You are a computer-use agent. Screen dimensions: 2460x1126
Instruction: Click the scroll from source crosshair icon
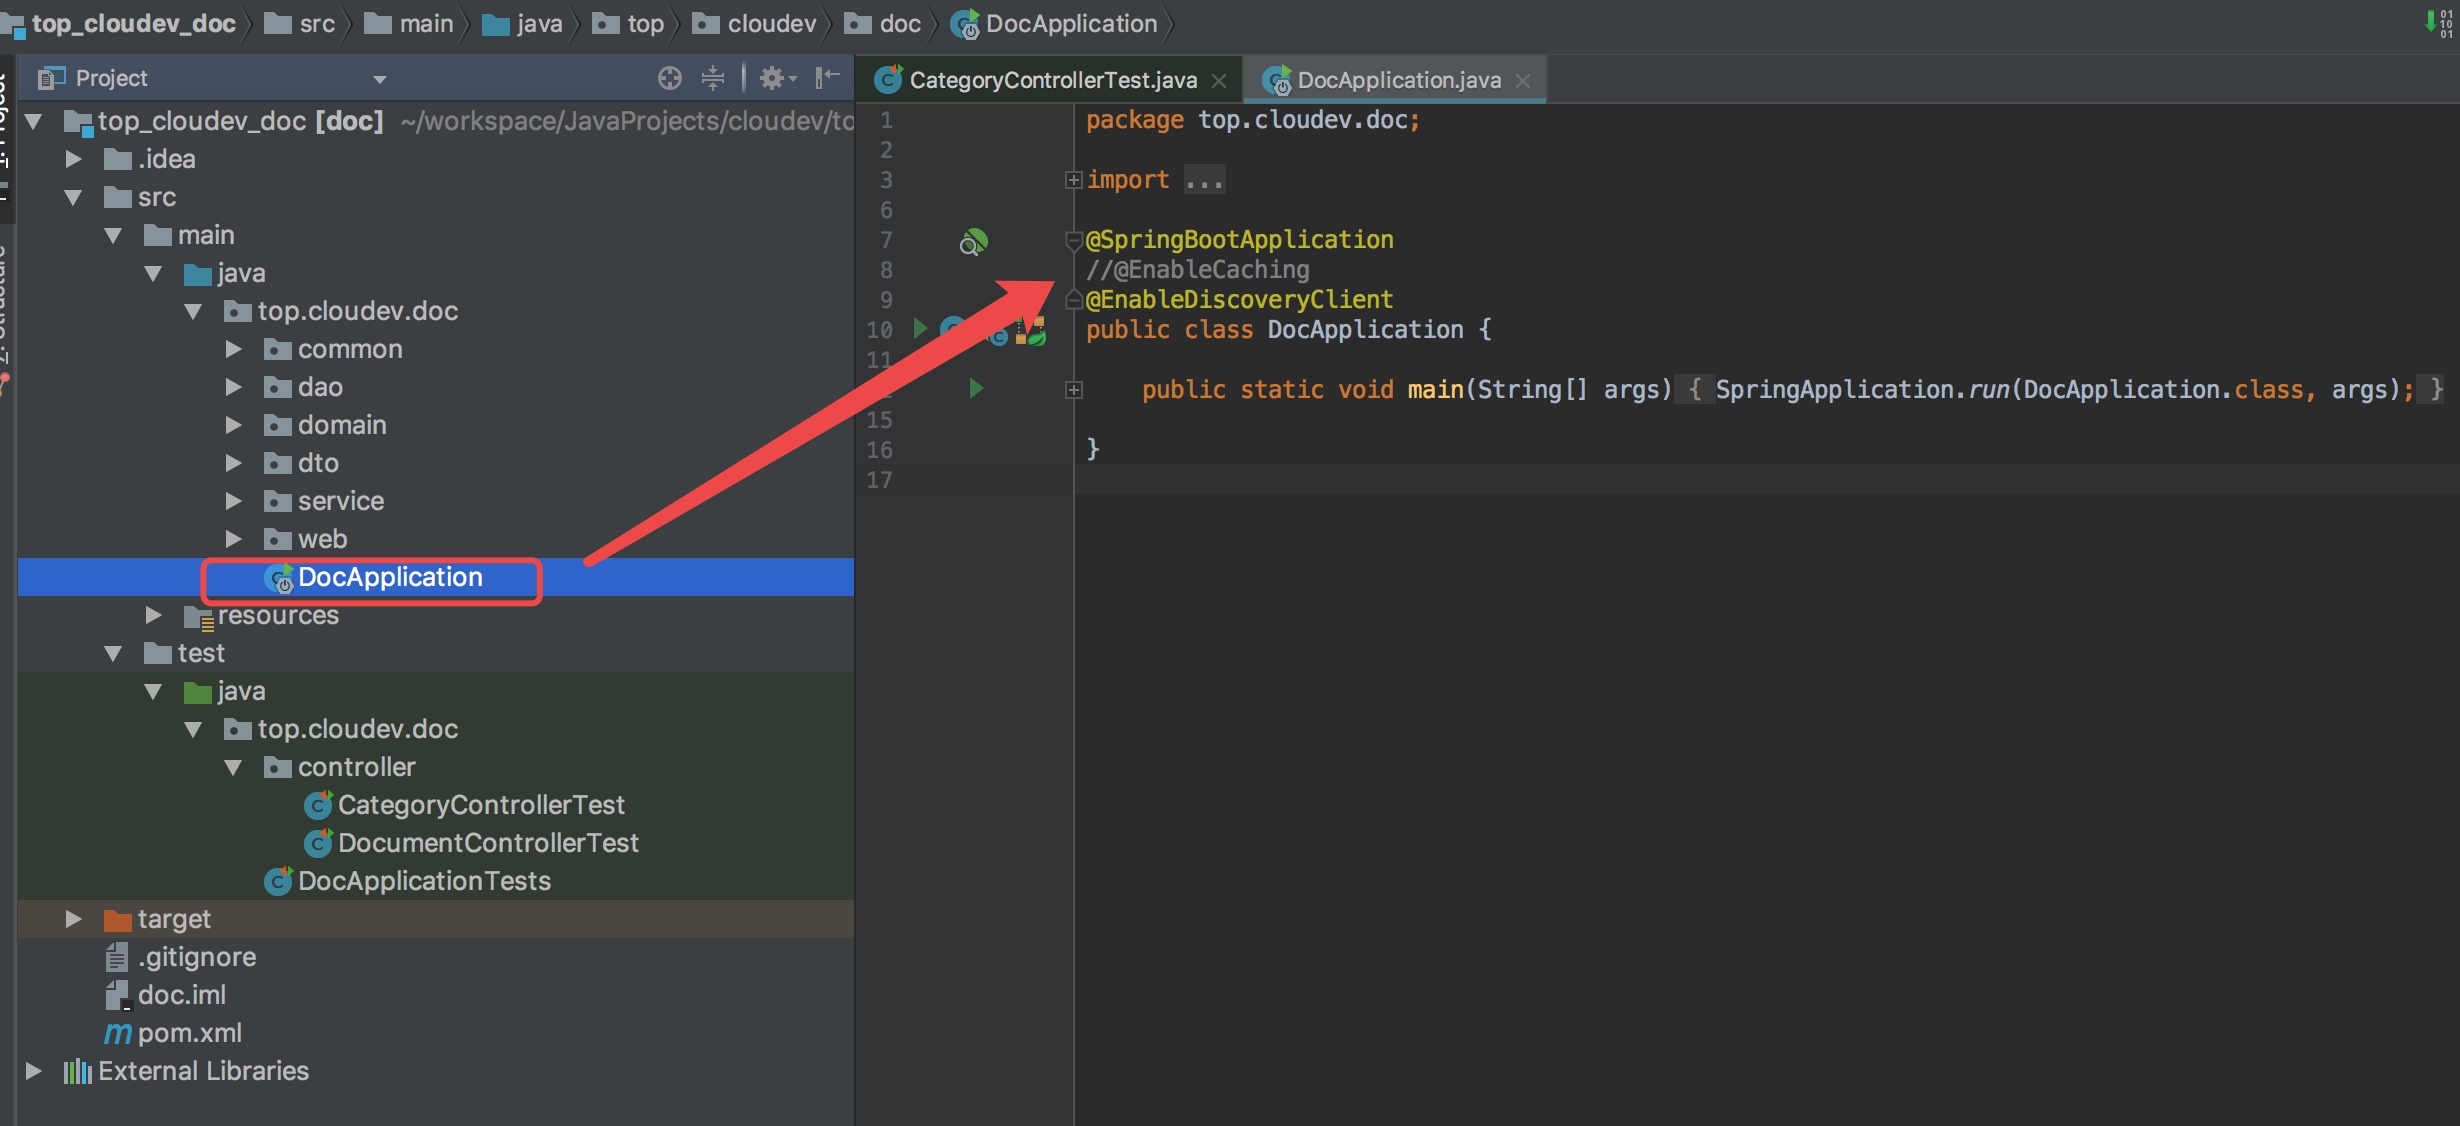[x=670, y=78]
